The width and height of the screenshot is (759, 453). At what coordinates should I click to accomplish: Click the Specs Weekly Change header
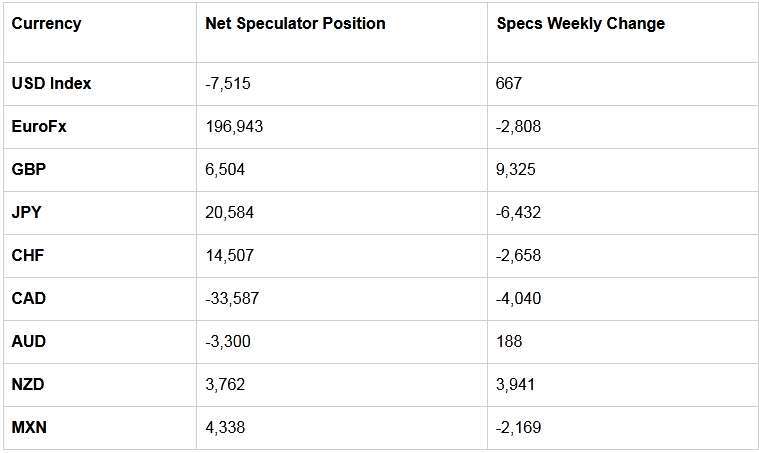tap(580, 24)
